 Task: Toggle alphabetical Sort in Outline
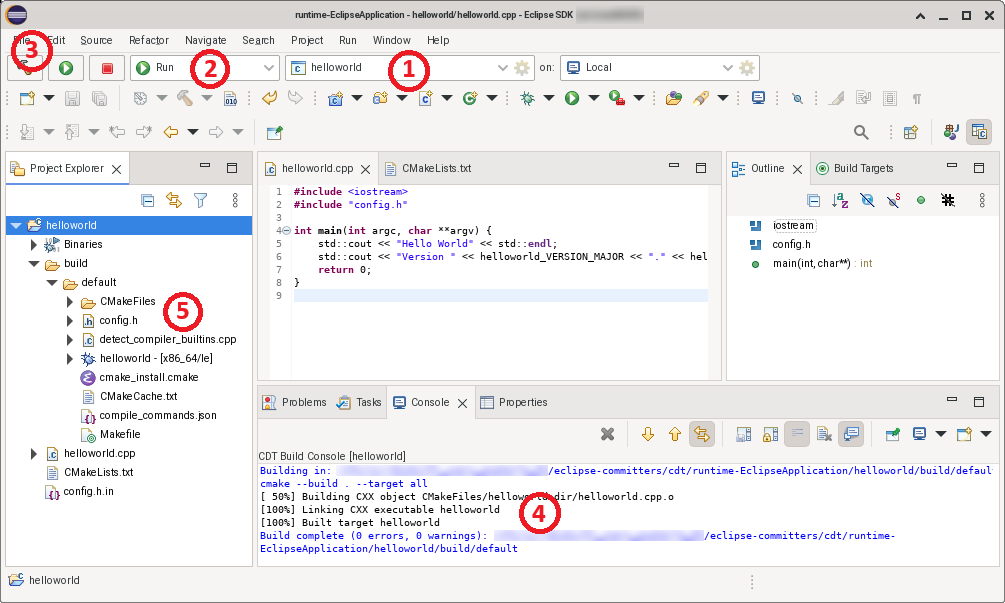pos(840,201)
